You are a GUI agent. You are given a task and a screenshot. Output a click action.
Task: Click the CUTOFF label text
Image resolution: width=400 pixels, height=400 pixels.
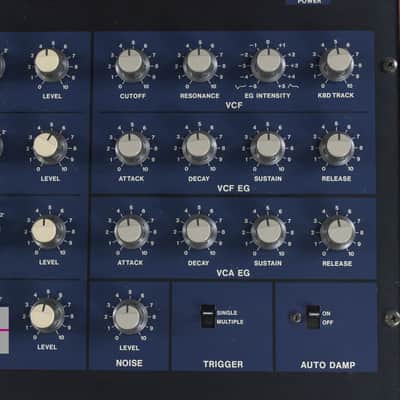(x=132, y=96)
